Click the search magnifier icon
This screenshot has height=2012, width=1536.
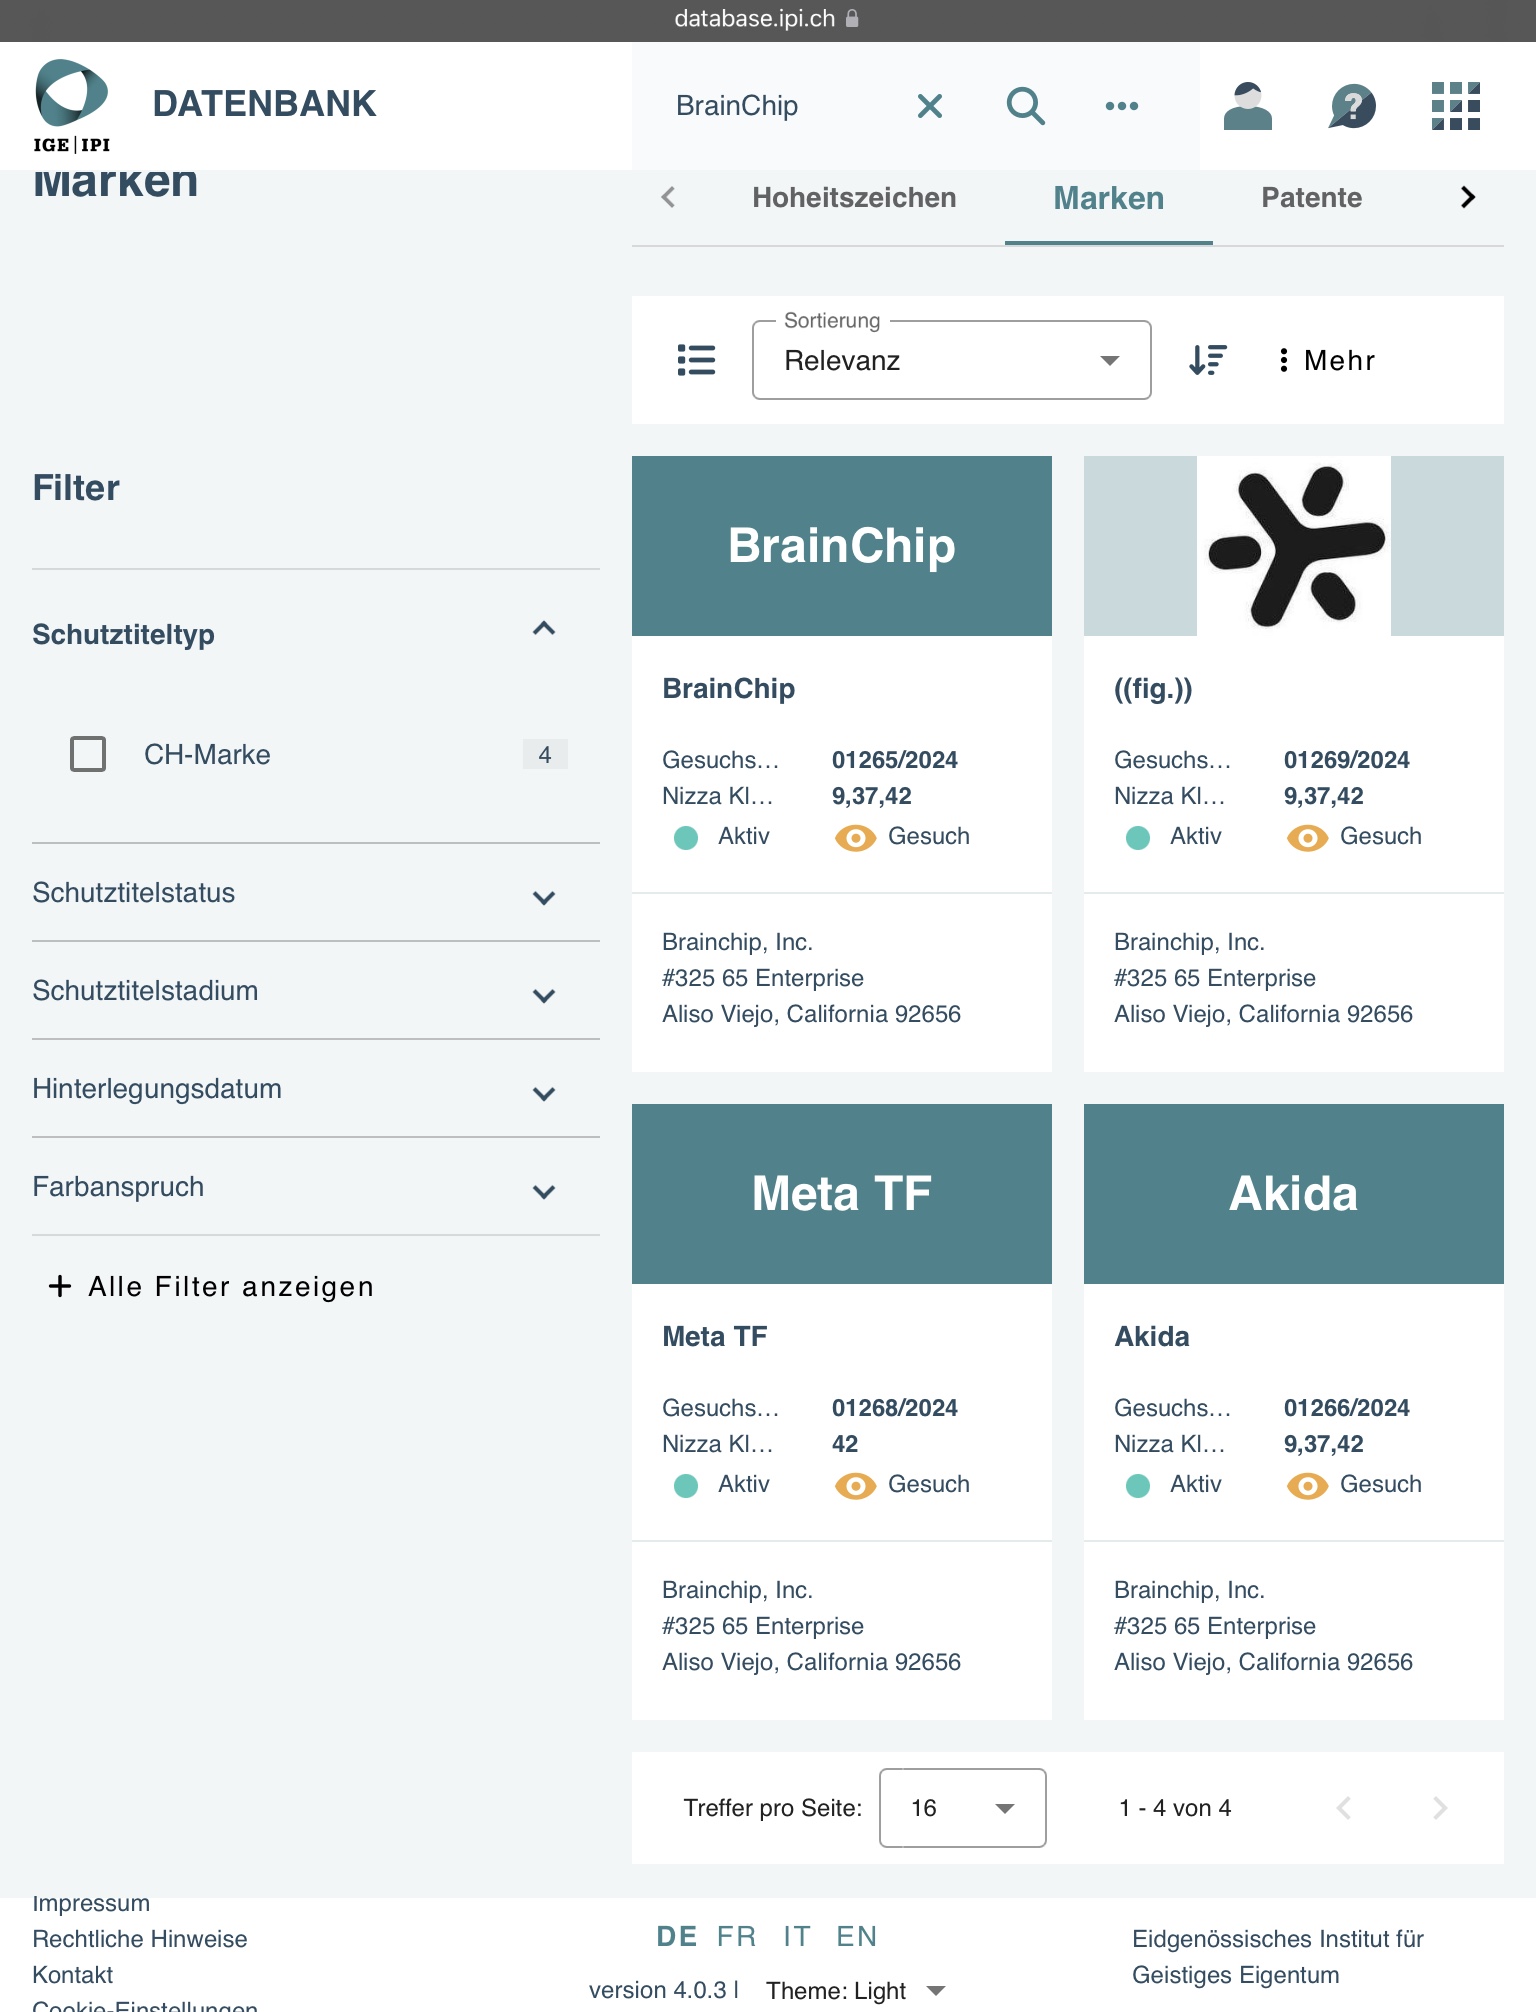point(1025,105)
